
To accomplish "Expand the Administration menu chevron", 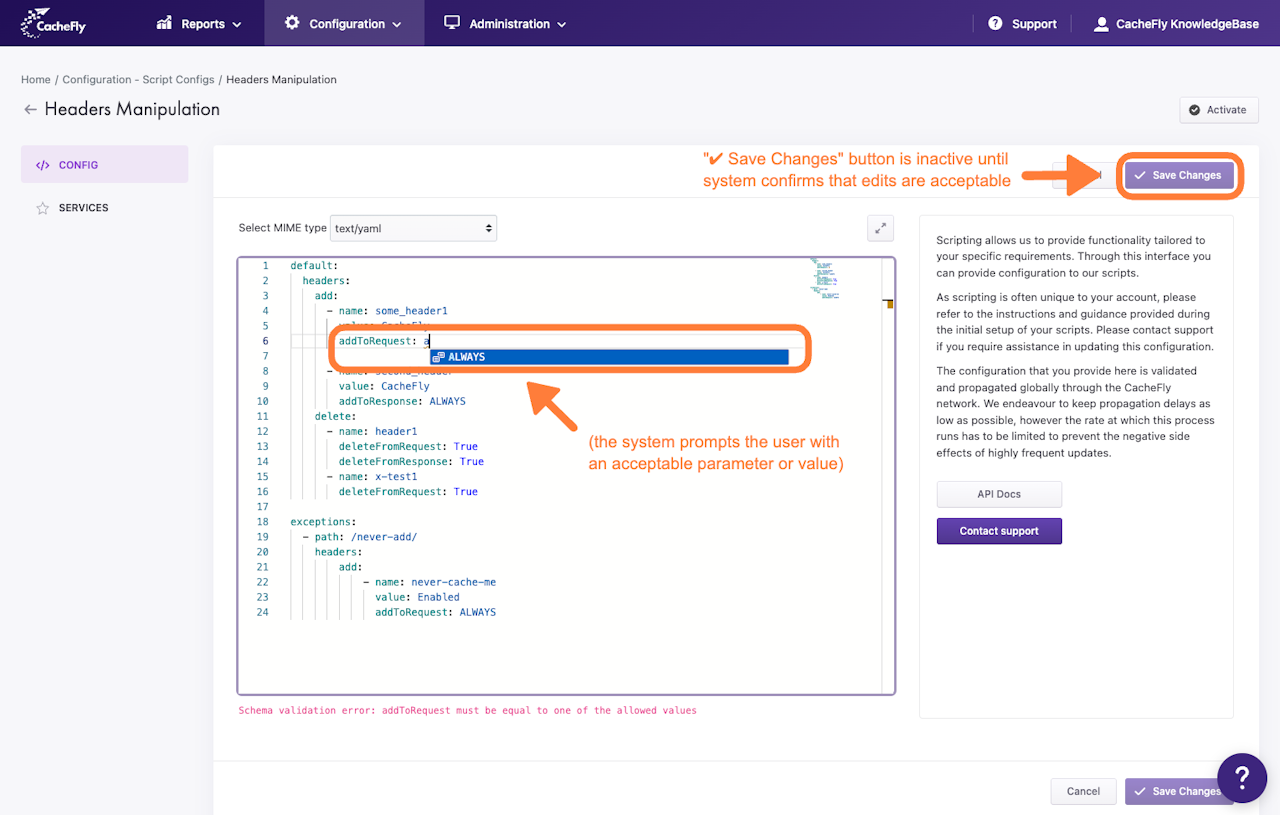I will [562, 24].
